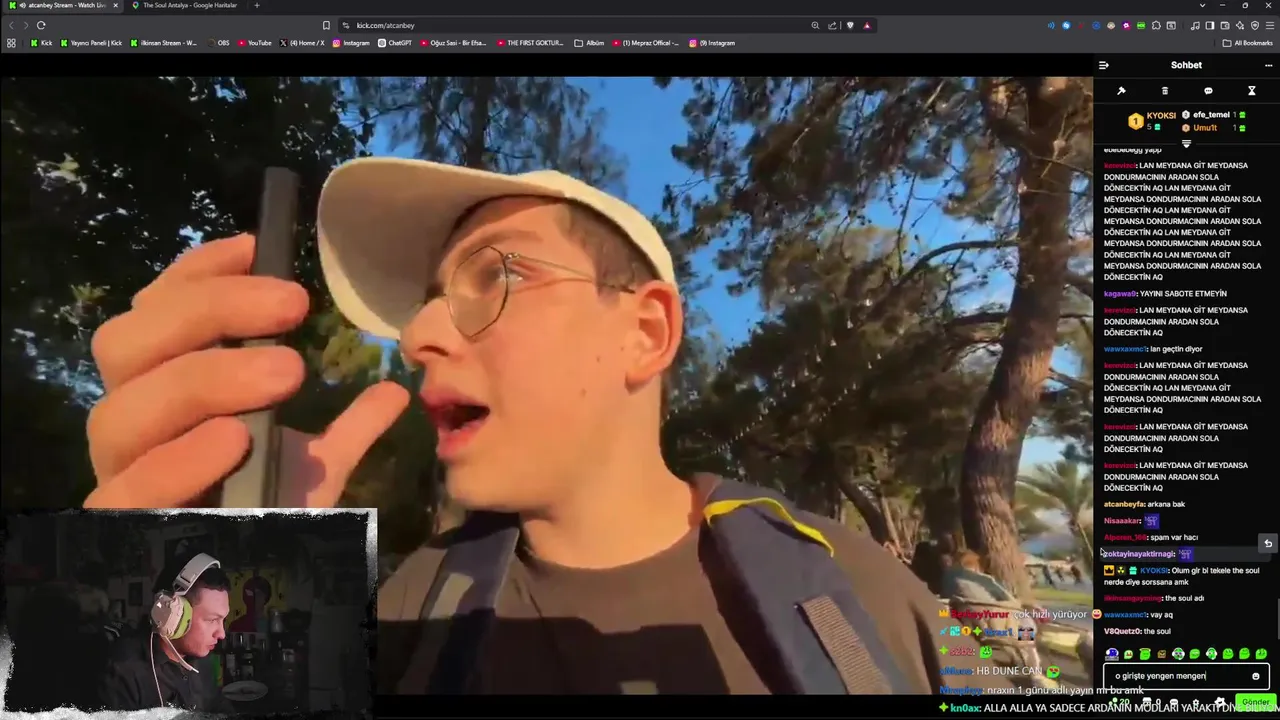Image resolution: width=1280 pixels, height=720 pixels.
Task: Click username kagawa9 in chat
Action: (x=1120, y=294)
